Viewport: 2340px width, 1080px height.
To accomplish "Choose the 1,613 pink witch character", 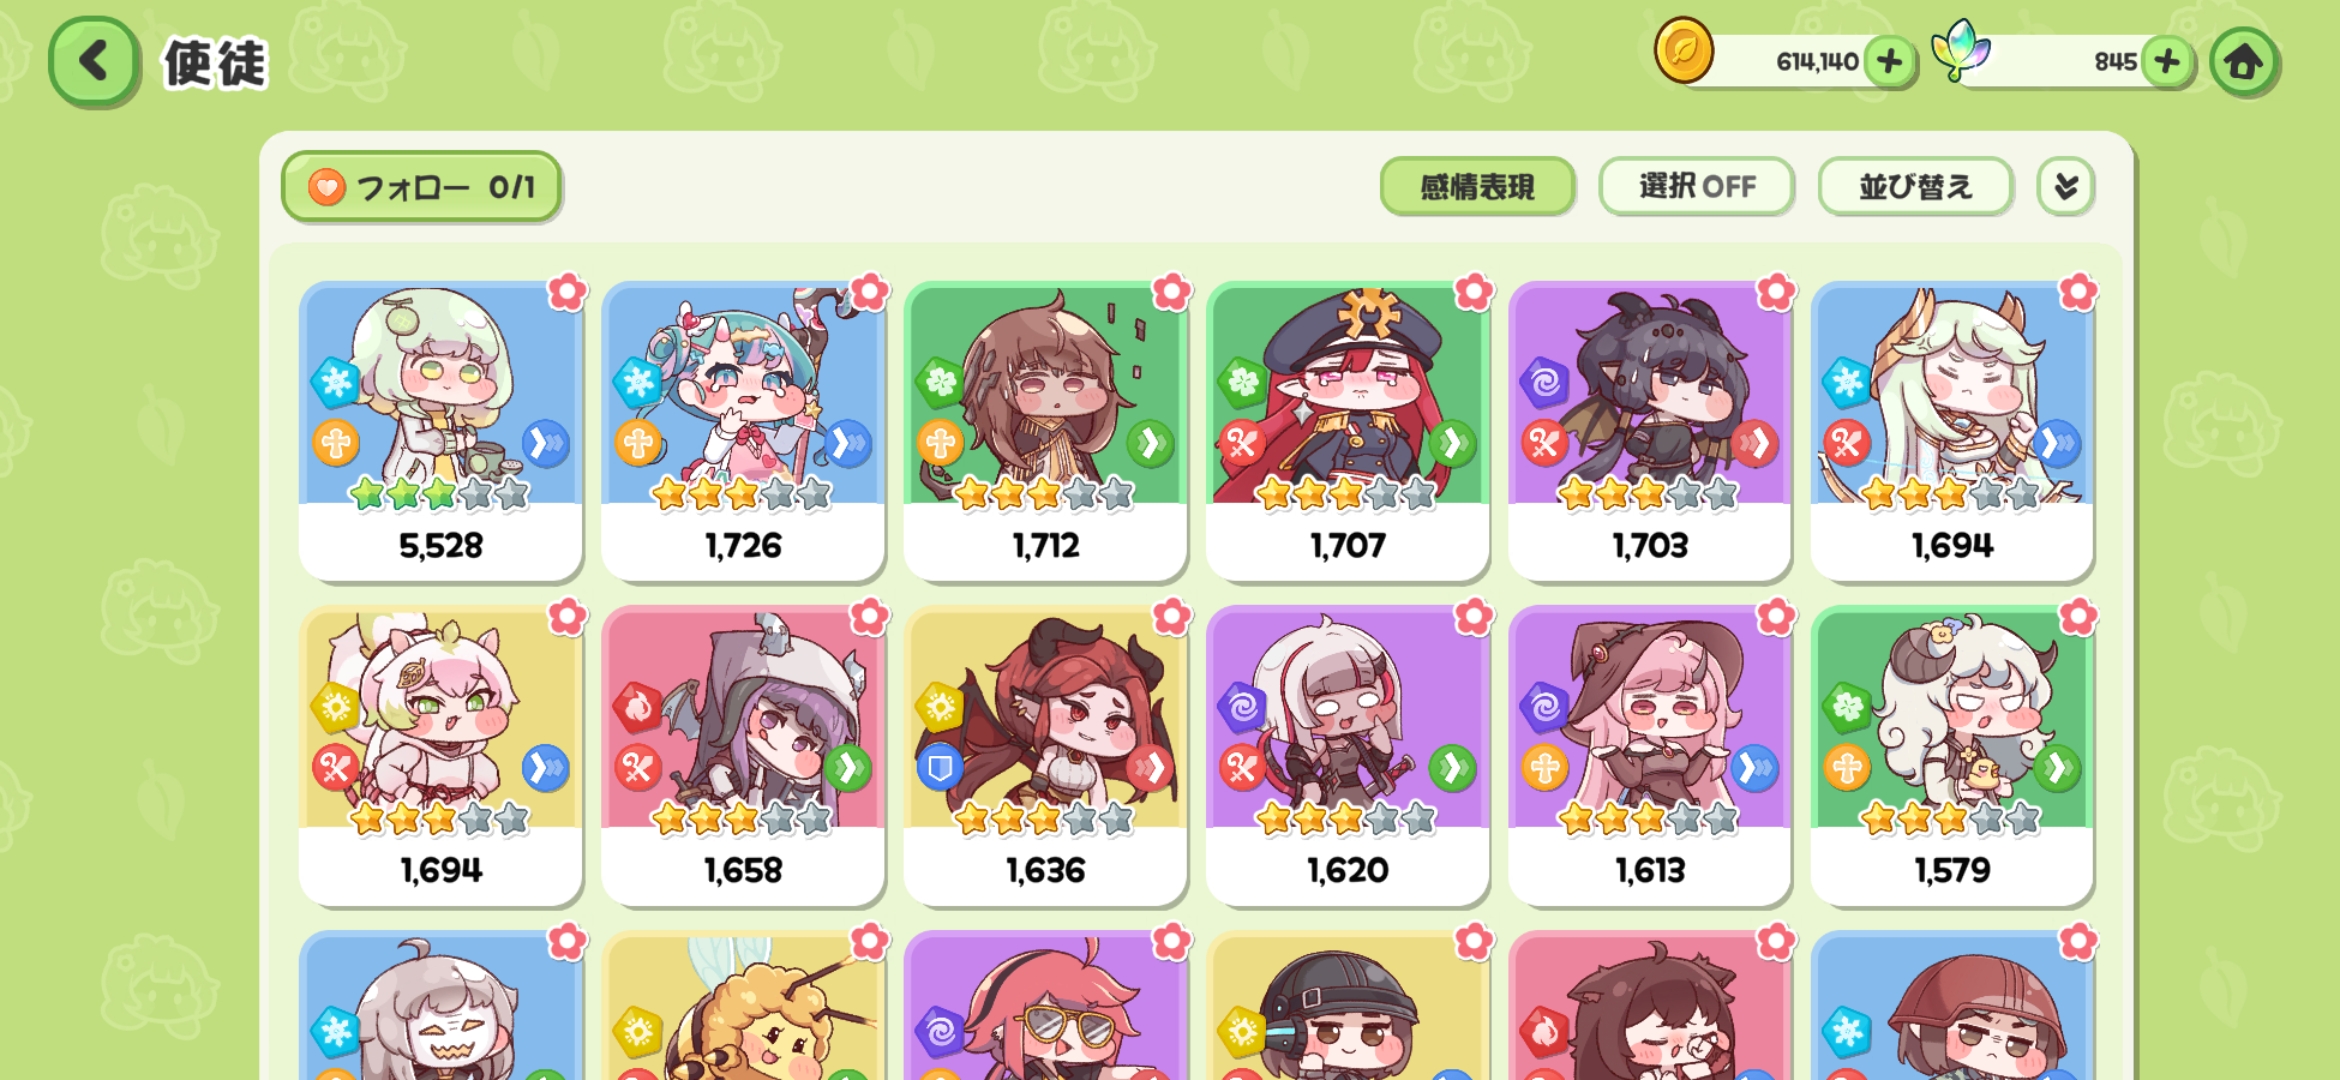I will click(x=1650, y=756).
